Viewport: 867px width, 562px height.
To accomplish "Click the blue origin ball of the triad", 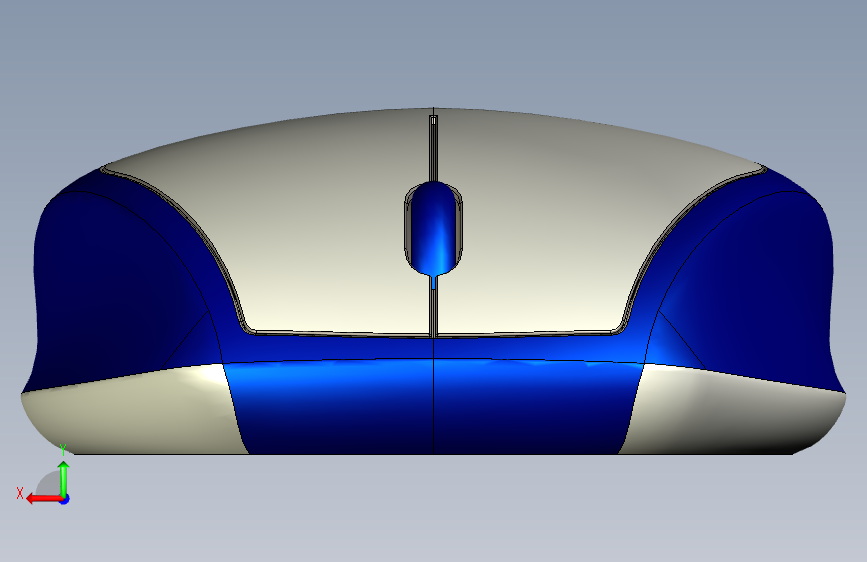I will coord(65,499).
